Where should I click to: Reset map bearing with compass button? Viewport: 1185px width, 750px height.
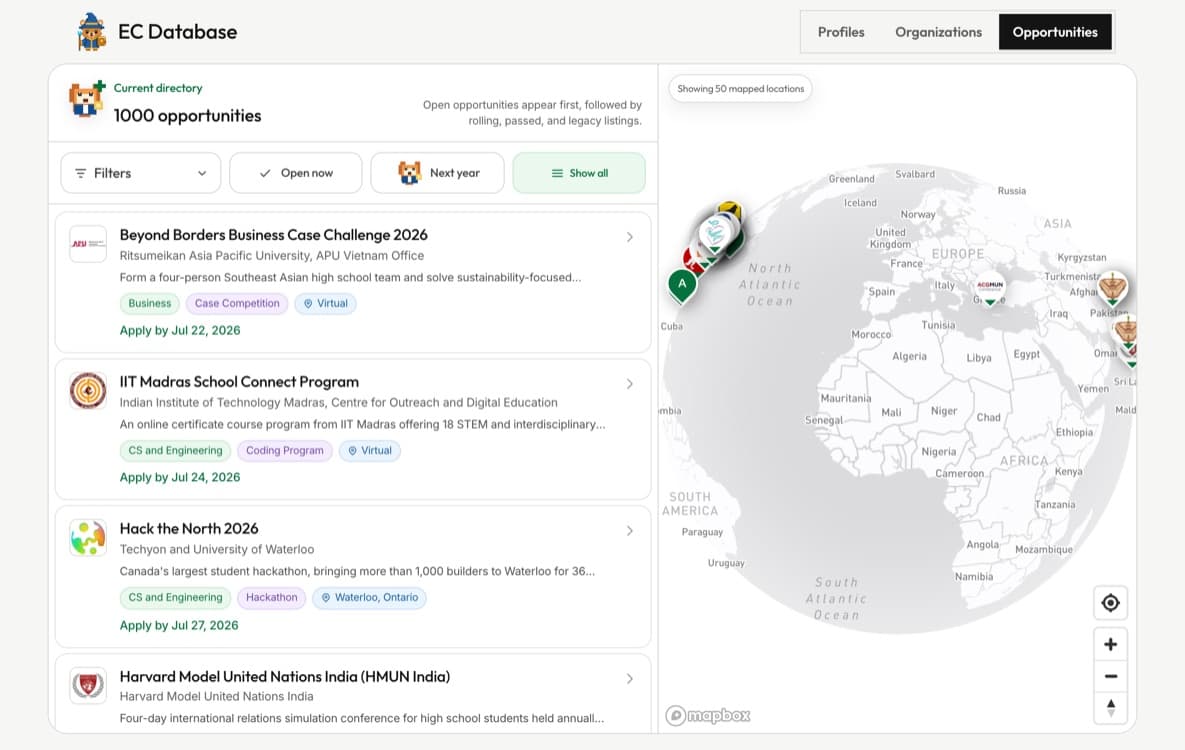[x=1110, y=708]
